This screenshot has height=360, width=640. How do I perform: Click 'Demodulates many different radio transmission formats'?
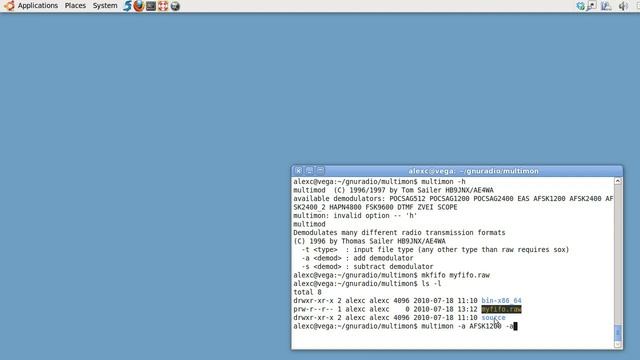399,233
